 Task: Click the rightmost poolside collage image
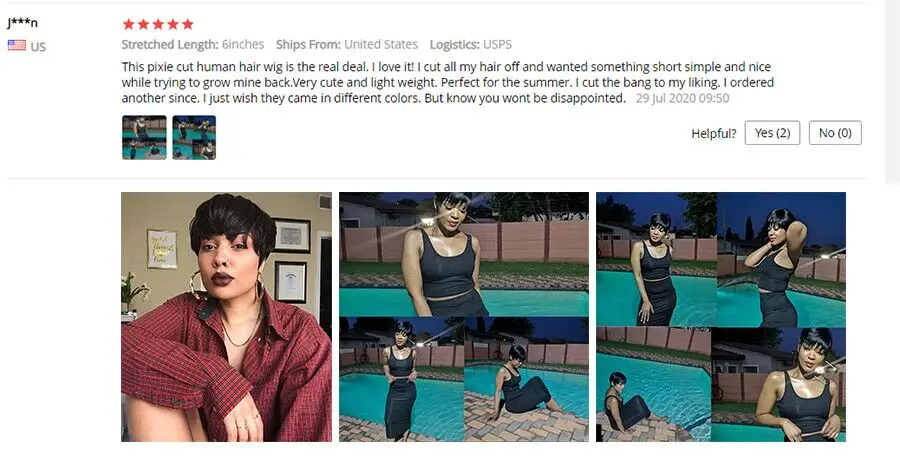click(x=721, y=317)
